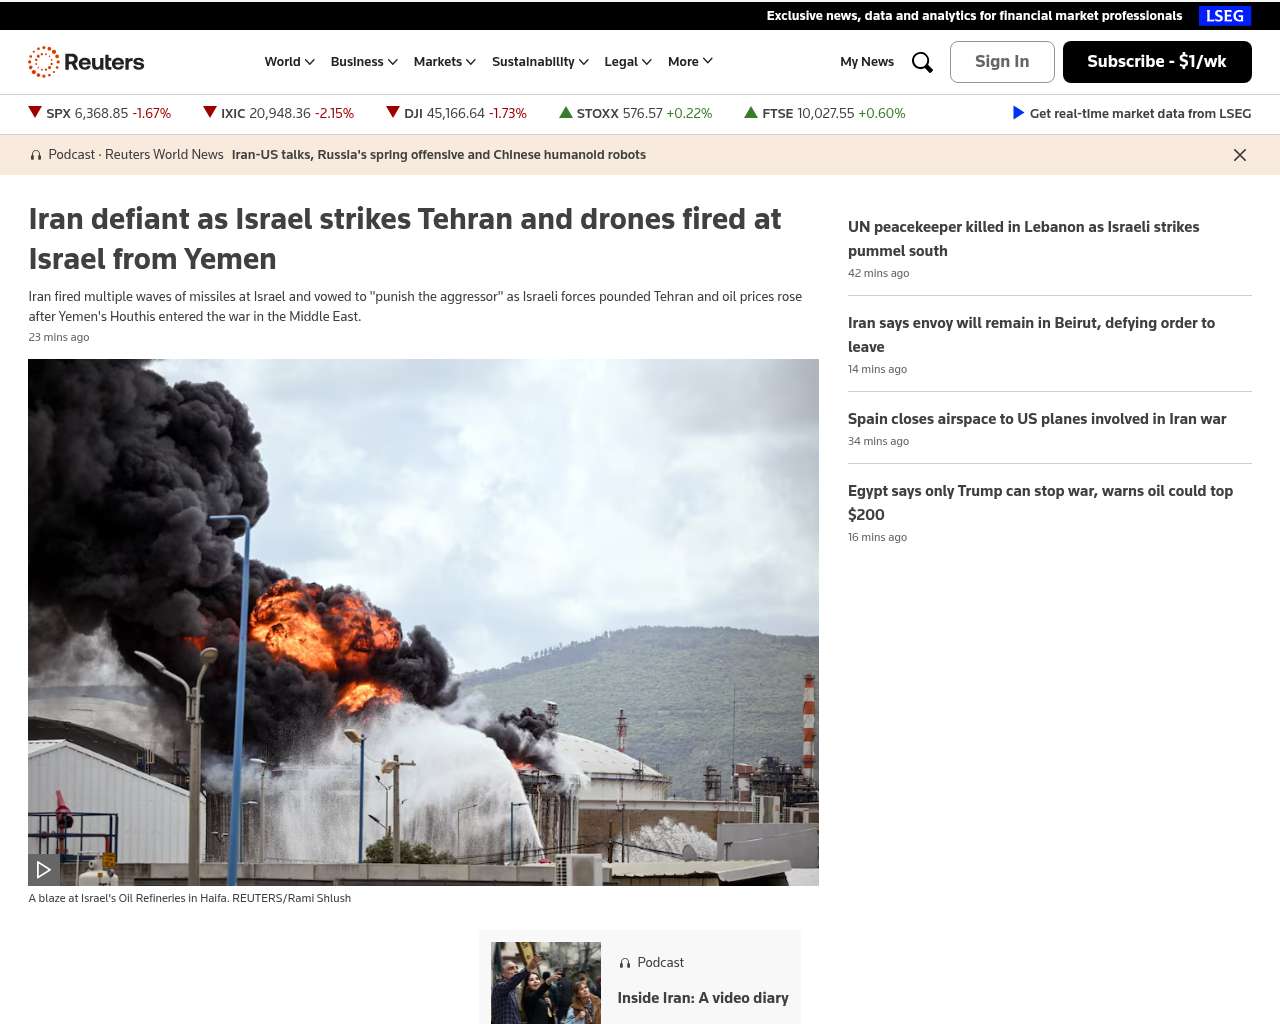Expand the Sustainability menu
The image size is (1280, 1024).
point(540,62)
